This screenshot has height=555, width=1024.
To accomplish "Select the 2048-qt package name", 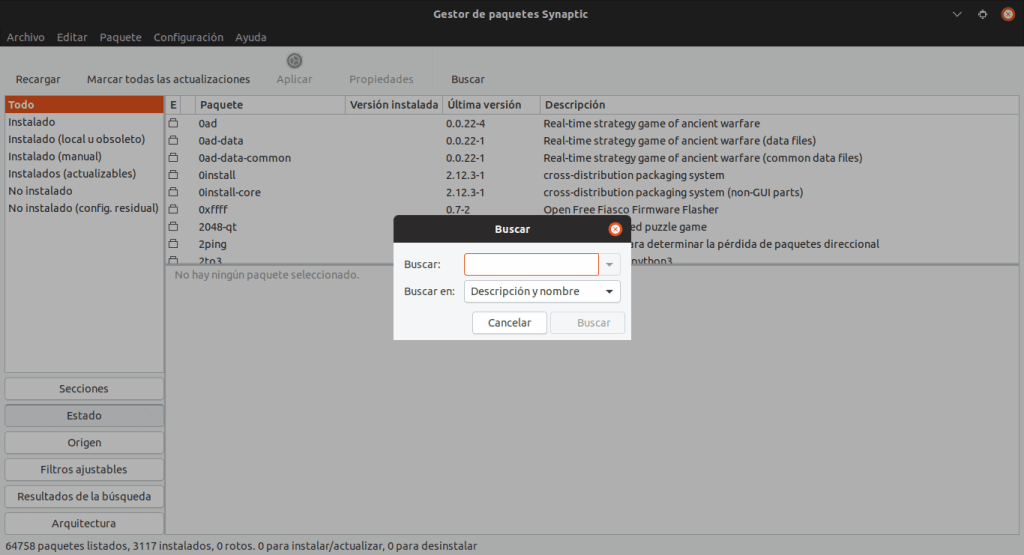I will pyautogui.click(x=217, y=227).
